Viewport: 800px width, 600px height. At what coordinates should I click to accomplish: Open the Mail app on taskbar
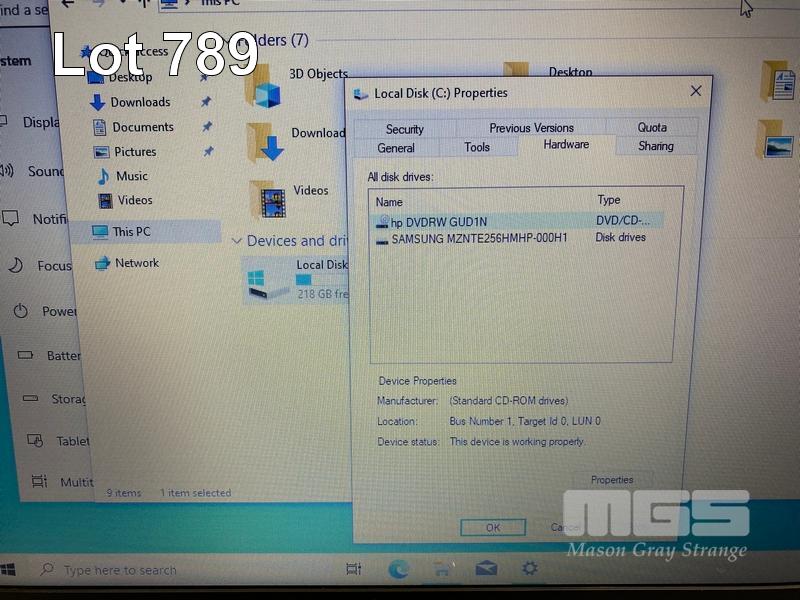click(486, 568)
